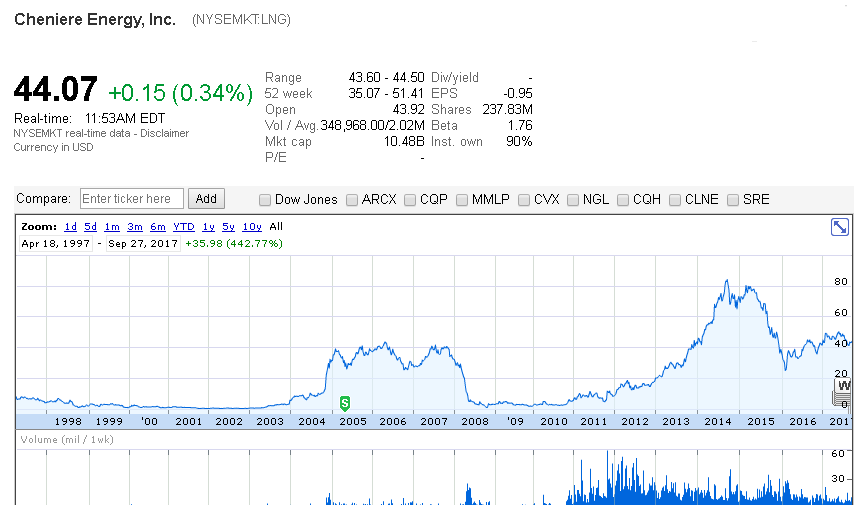Open the Disclaimer link
857x505 pixels.
[165, 133]
